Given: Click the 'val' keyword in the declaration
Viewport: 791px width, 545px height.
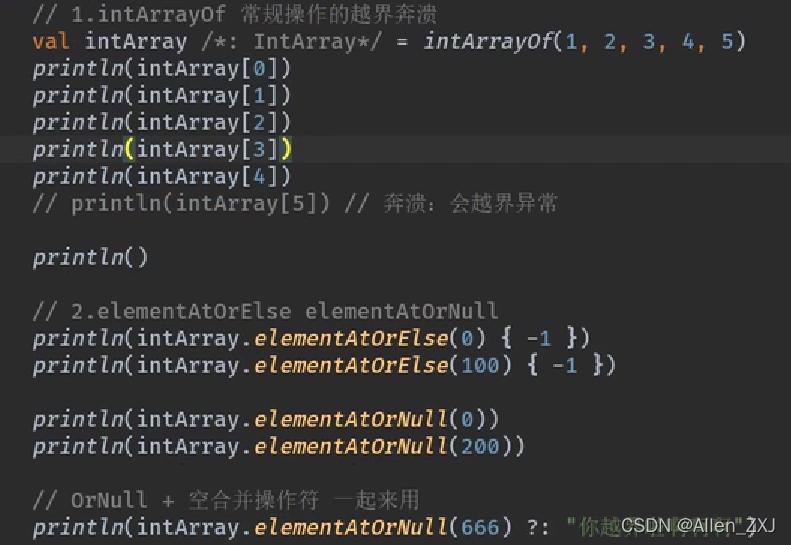Looking at the screenshot, I should (51, 41).
